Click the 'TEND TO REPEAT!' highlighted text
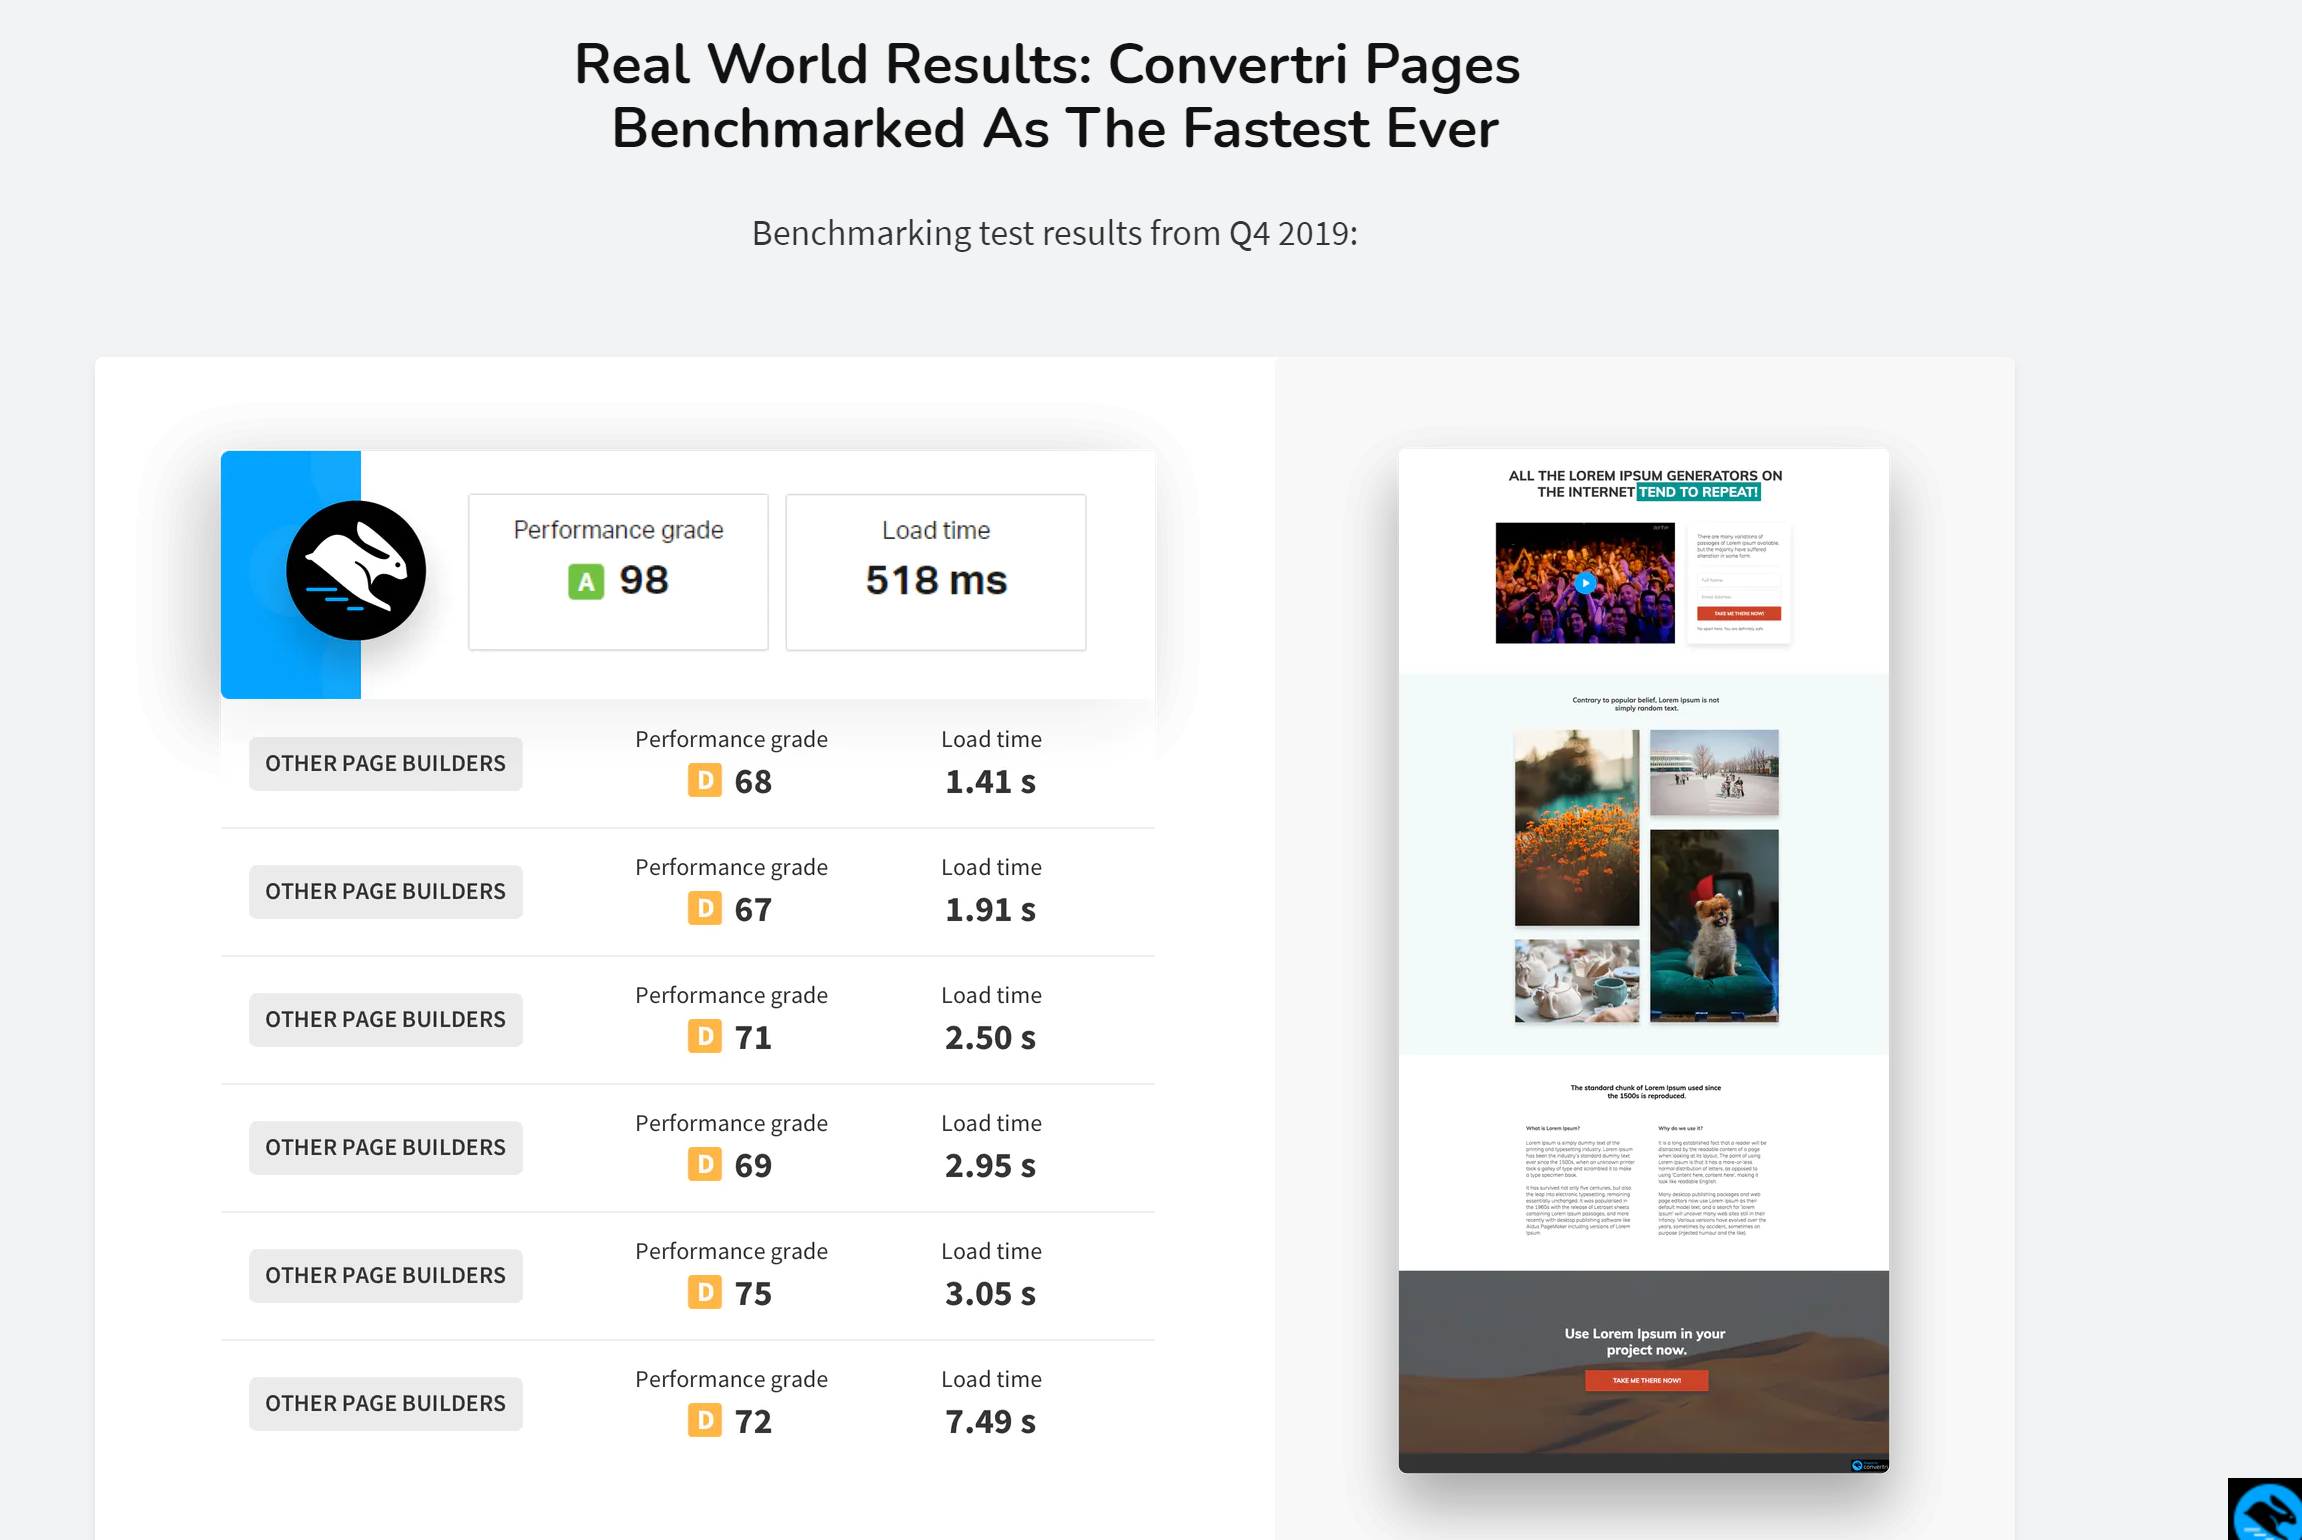Screen dimensions: 2302x1540 1698,492
